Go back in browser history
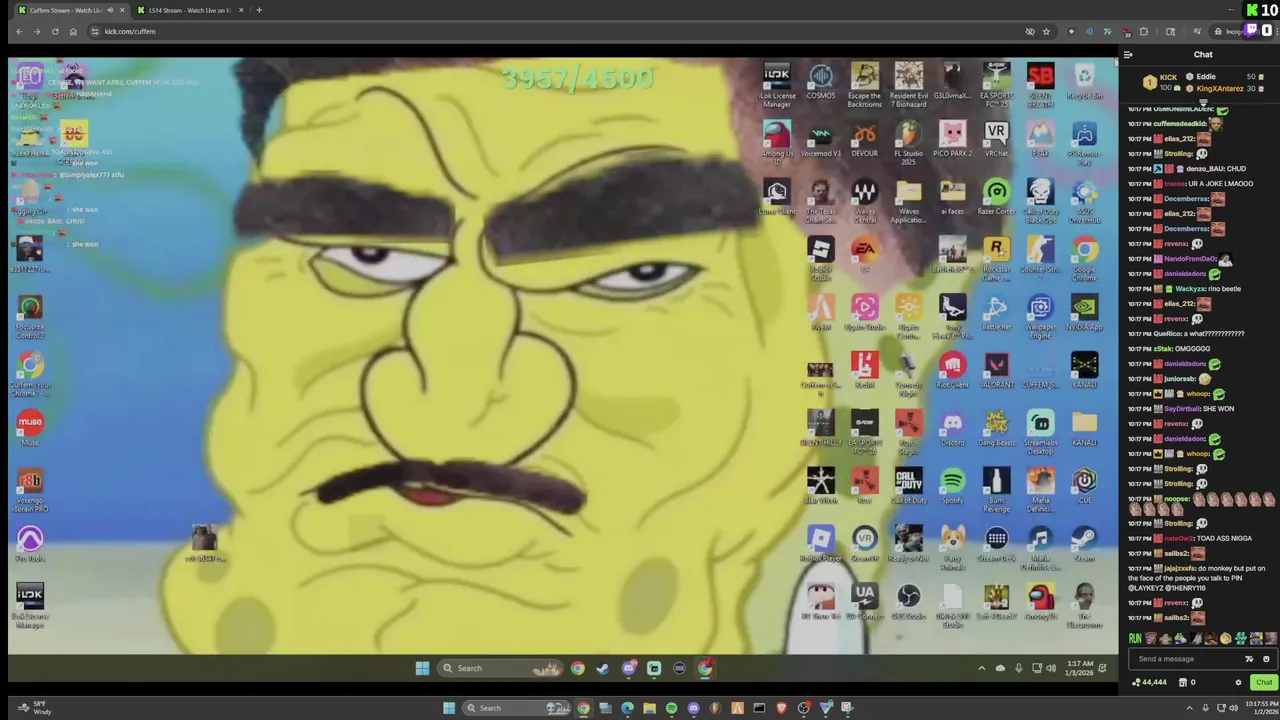This screenshot has height=720, width=1280. pos(19,31)
